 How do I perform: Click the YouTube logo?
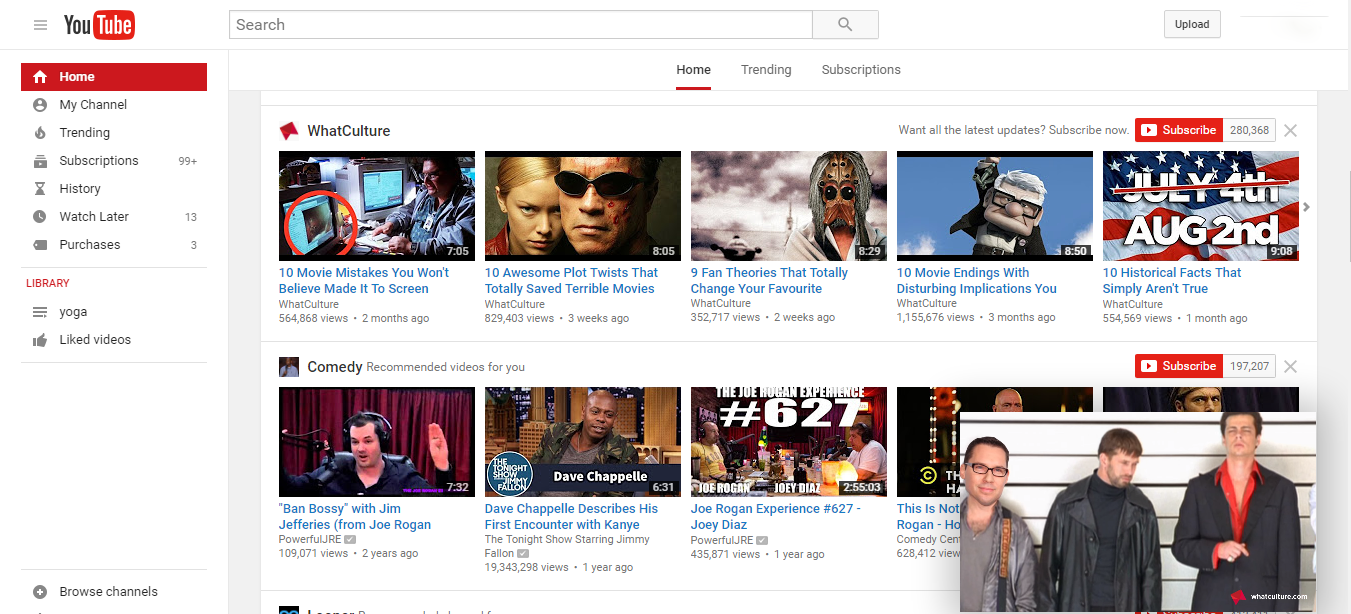[x=99, y=25]
